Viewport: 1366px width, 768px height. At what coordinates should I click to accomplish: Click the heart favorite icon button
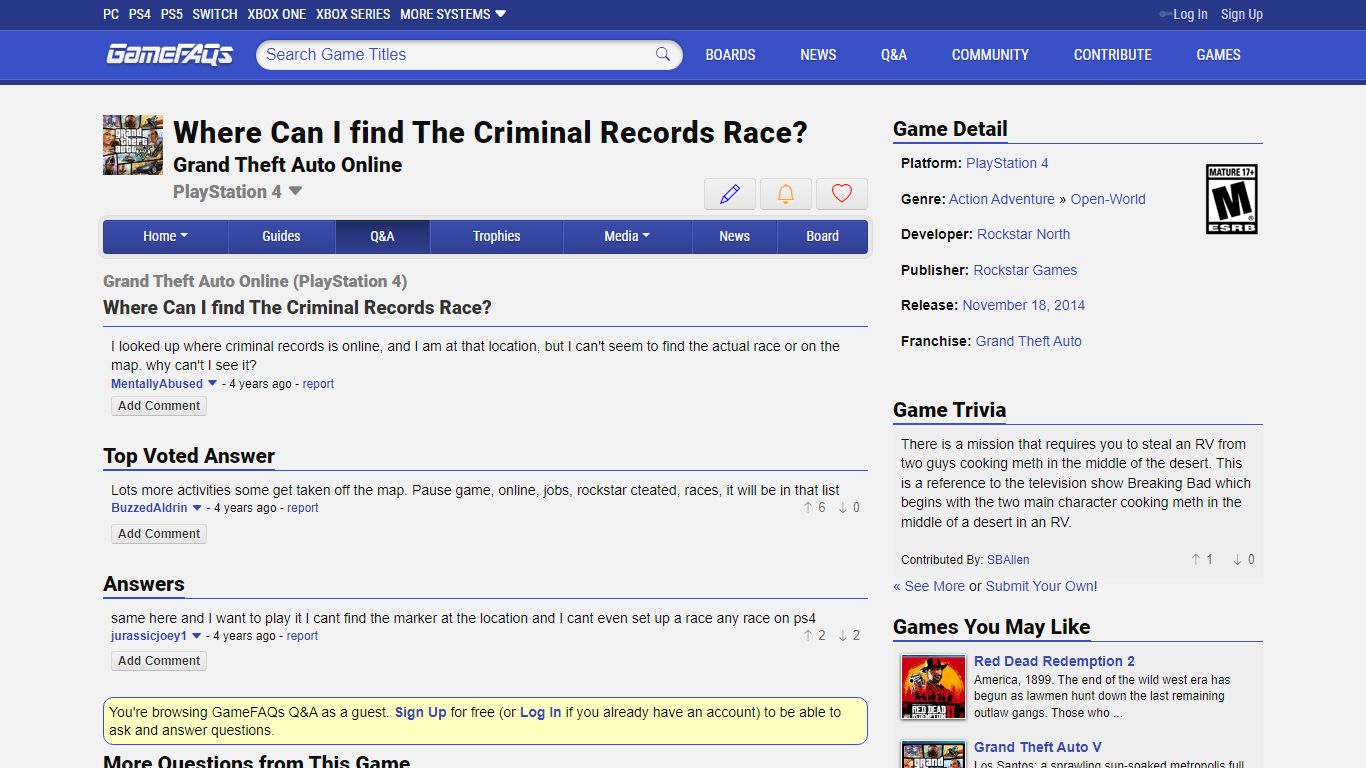pos(842,194)
